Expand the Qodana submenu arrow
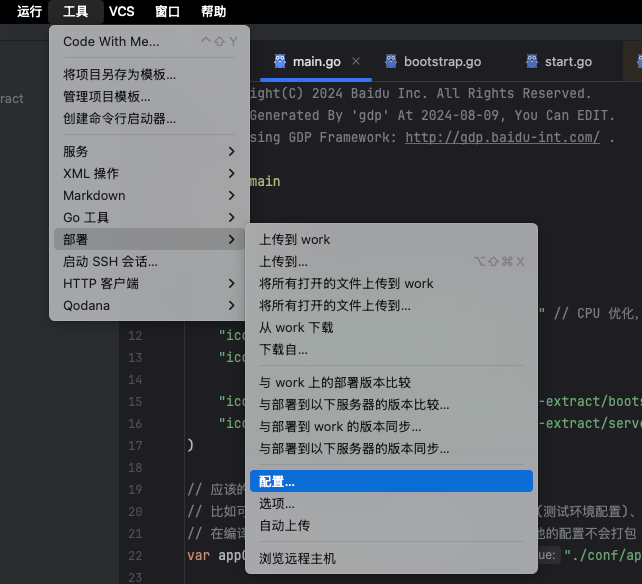 click(231, 306)
